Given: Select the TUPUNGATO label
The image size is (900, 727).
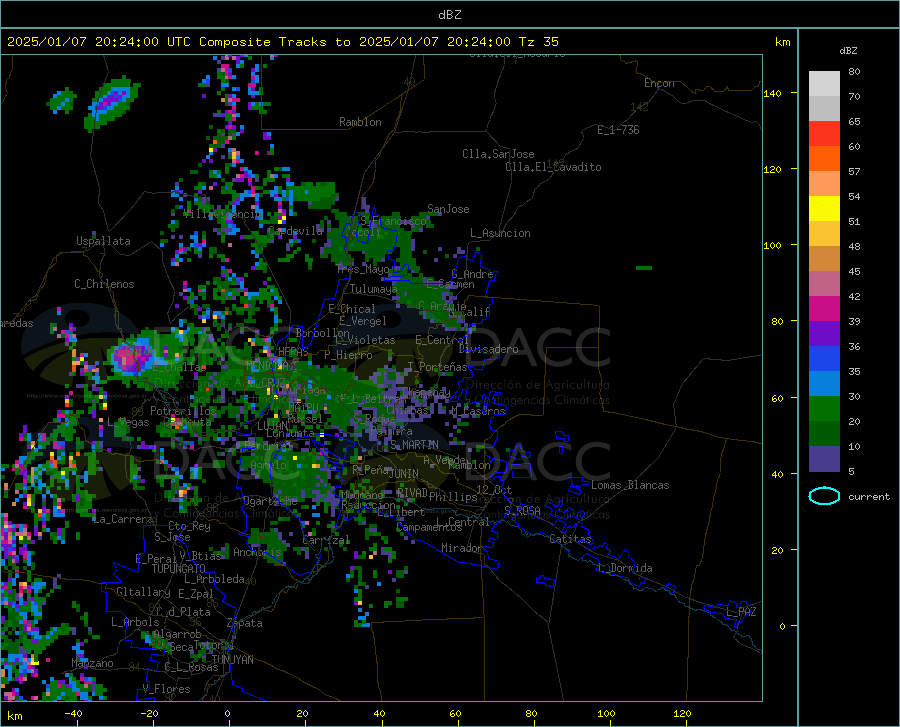Looking at the screenshot, I should (179, 569).
